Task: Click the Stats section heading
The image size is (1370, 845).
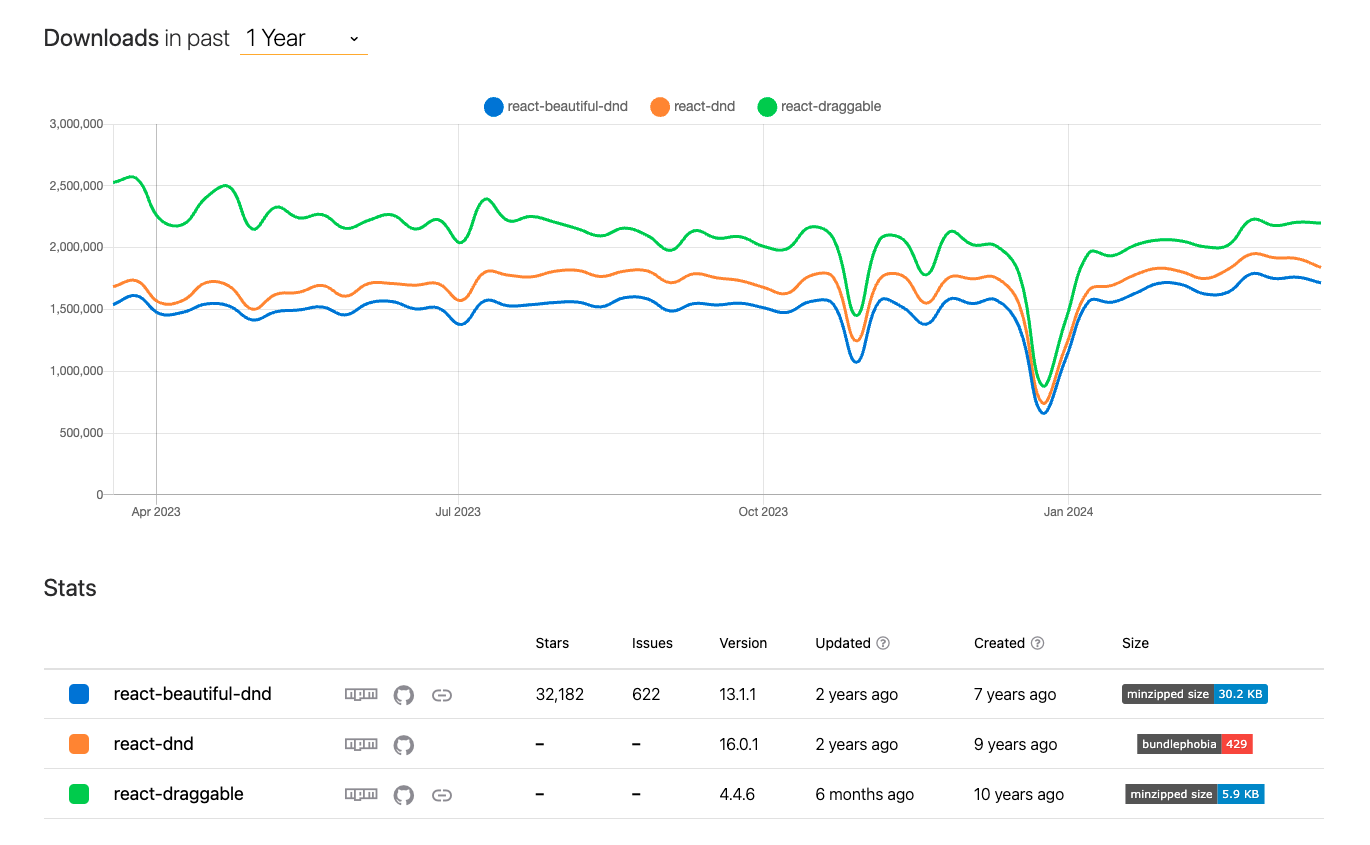Action: (70, 588)
